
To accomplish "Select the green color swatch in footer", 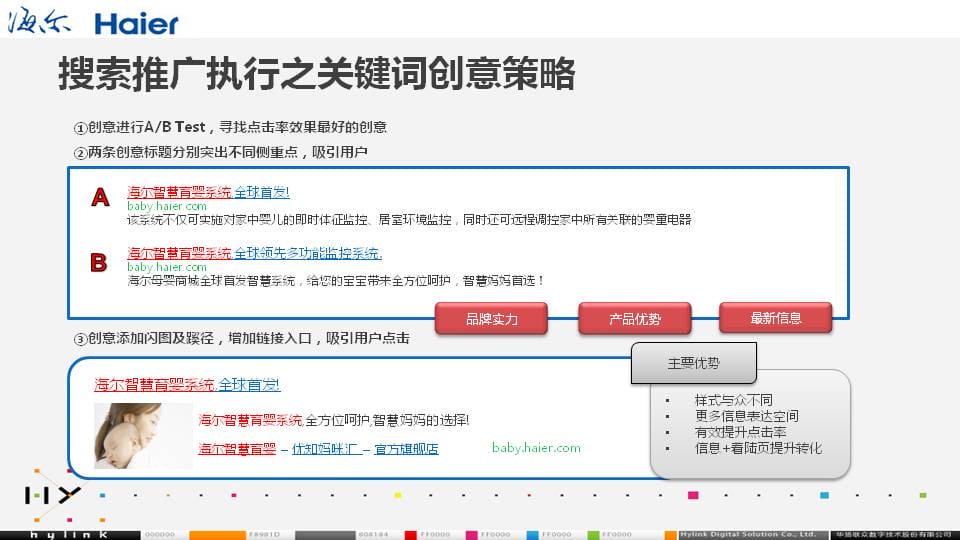I will tap(593, 535).
